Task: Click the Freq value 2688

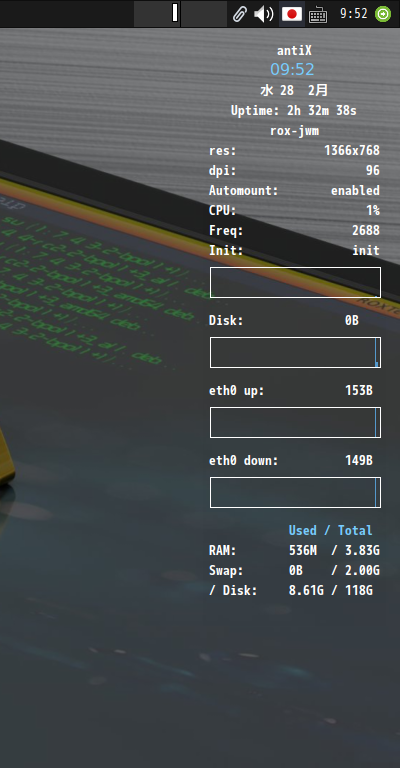Action: tap(366, 231)
